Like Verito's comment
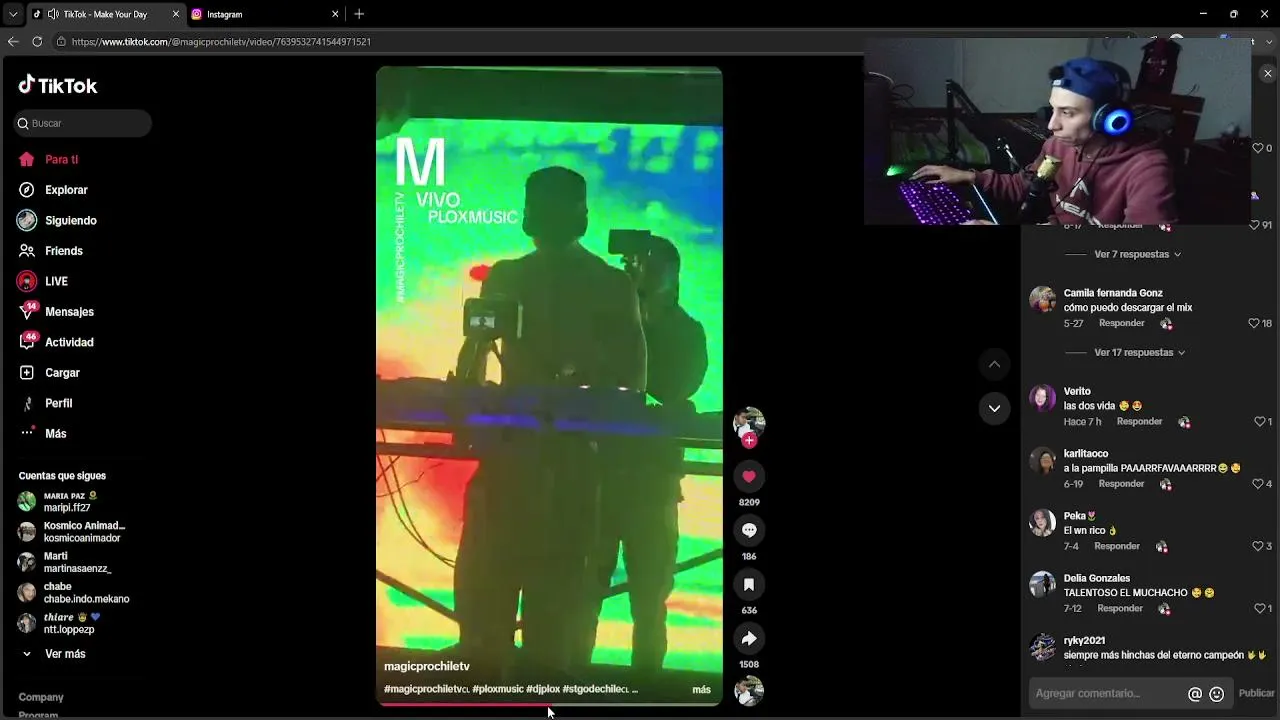 pyautogui.click(x=1260, y=422)
